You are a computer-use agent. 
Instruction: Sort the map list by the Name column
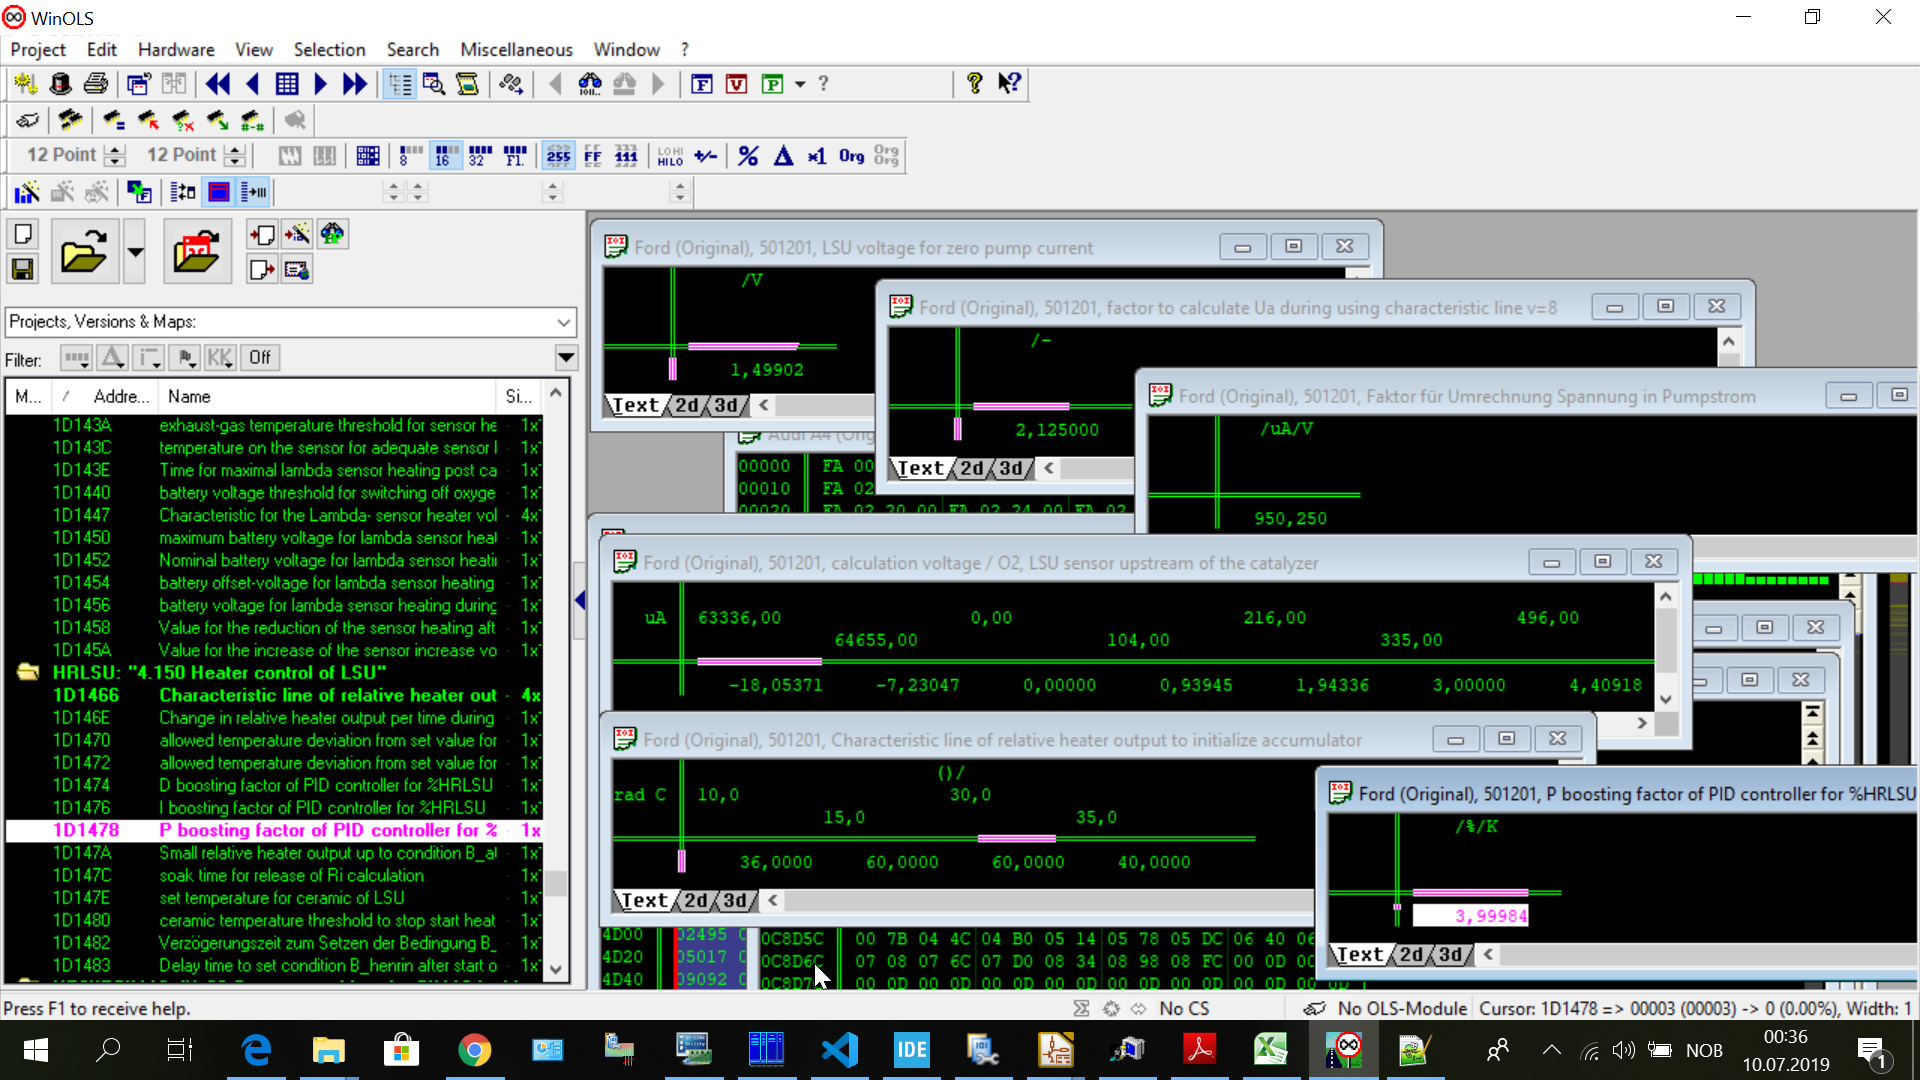(328, 396)
